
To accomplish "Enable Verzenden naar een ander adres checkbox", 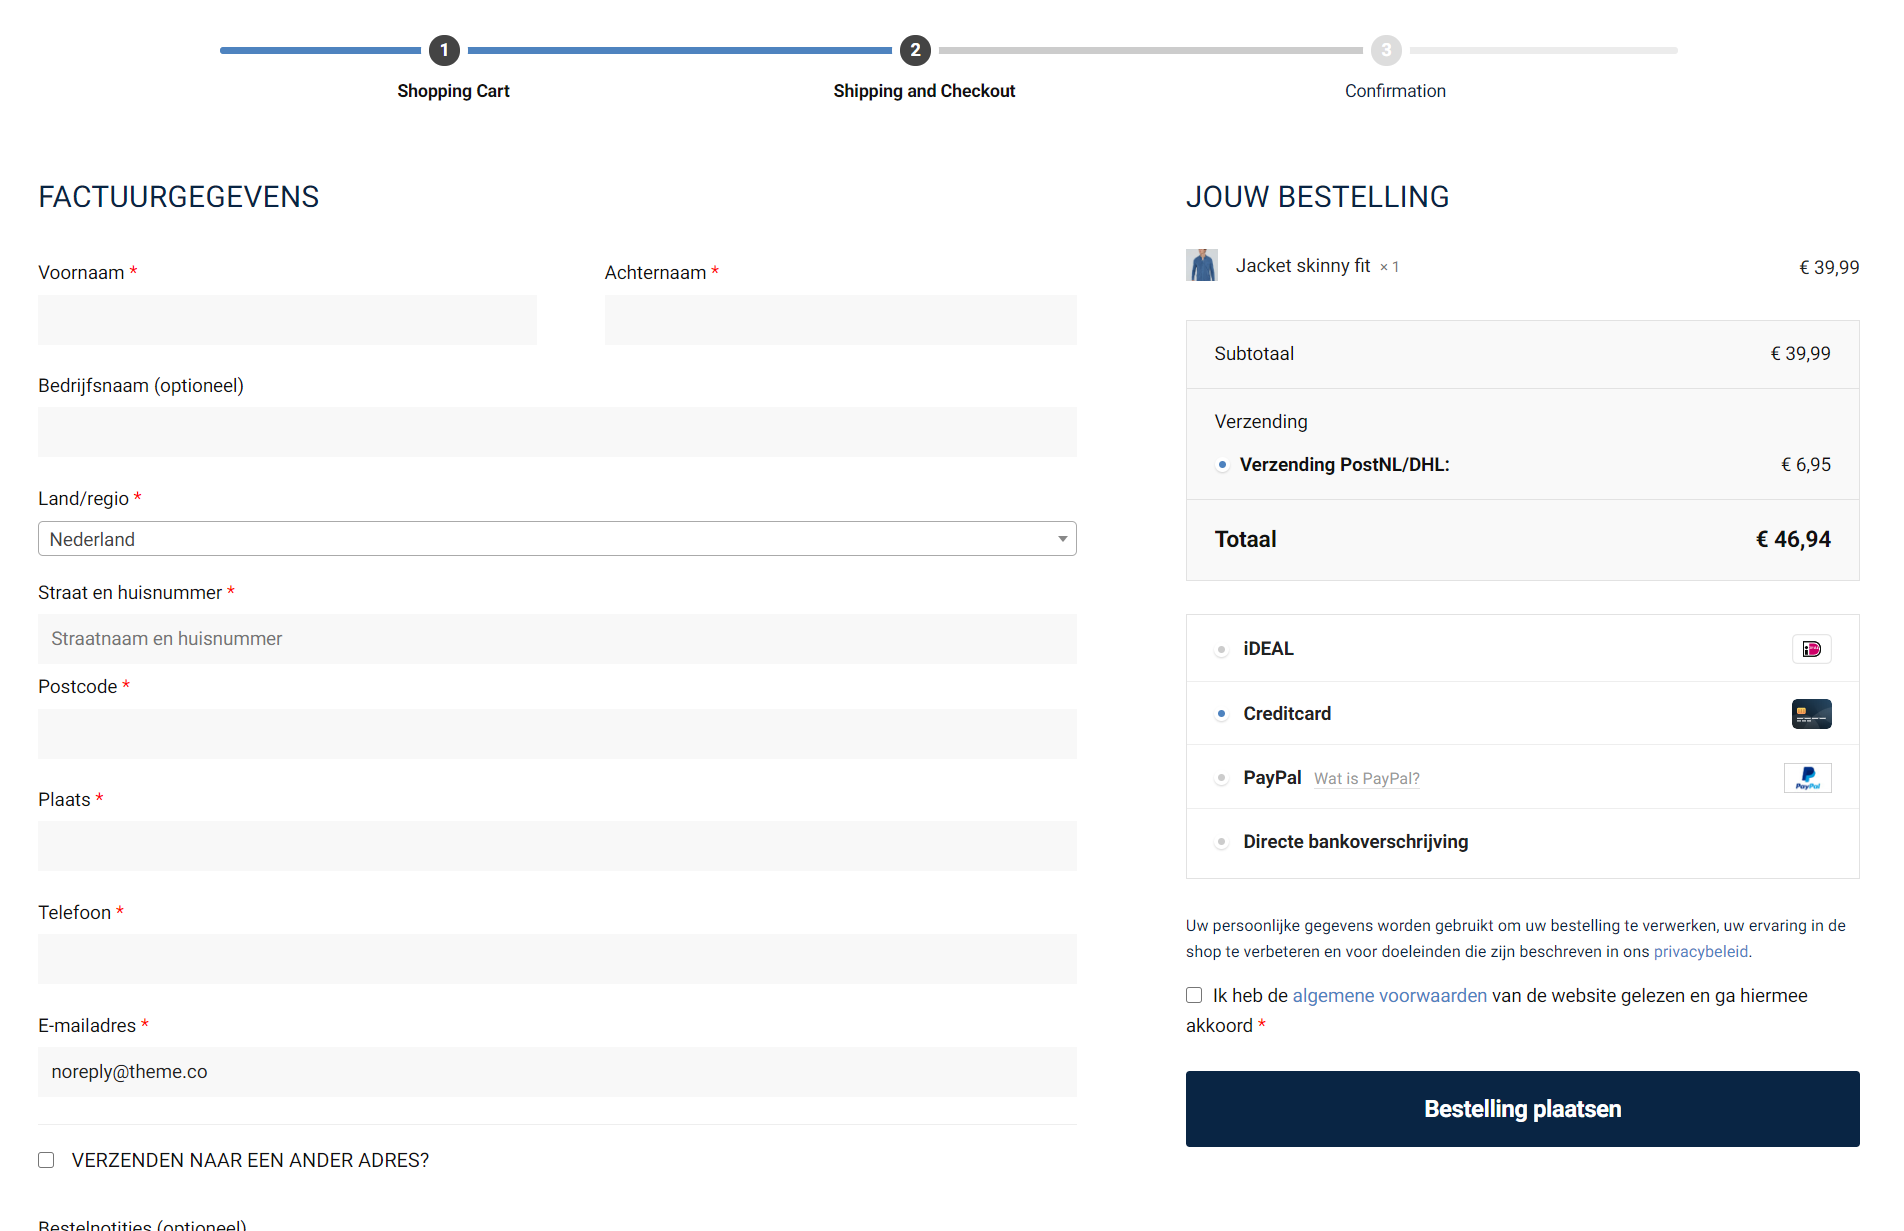I will pos(46,1160).
